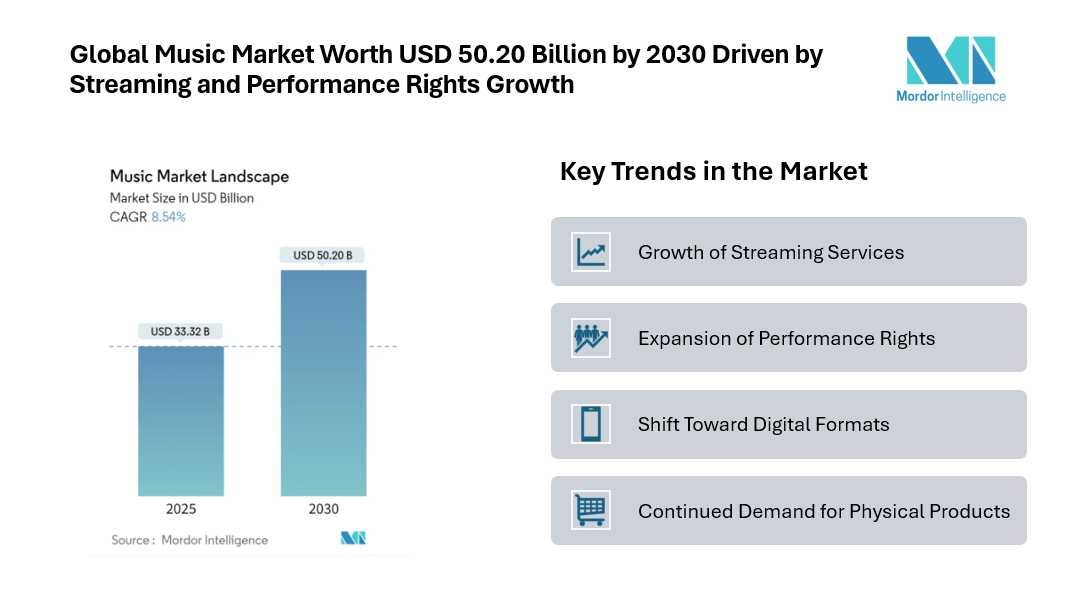Screen dimensions: 1090x598
Task: Open the Growth of Streaming Services label
Action: coord(770,252)
